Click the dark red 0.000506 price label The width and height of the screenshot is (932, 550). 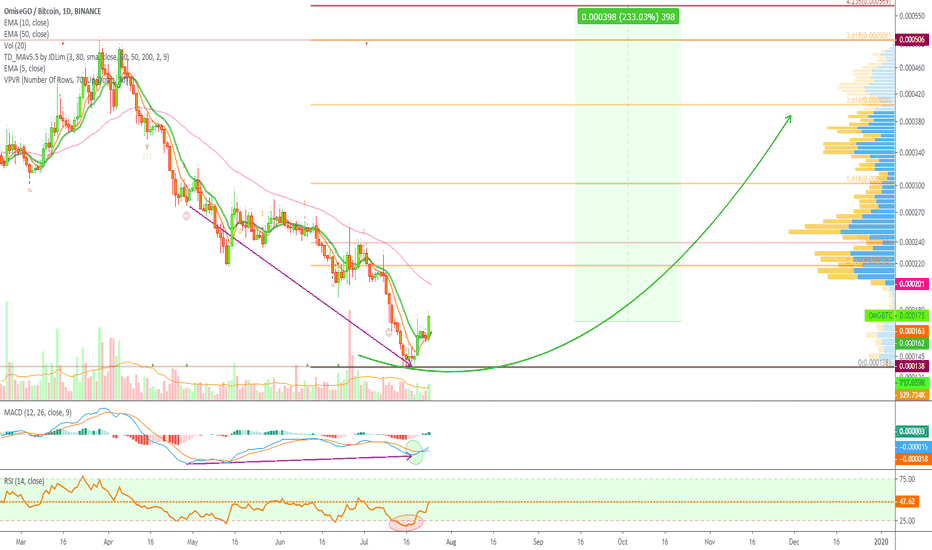pyautogui.click(x=912, y=40)
